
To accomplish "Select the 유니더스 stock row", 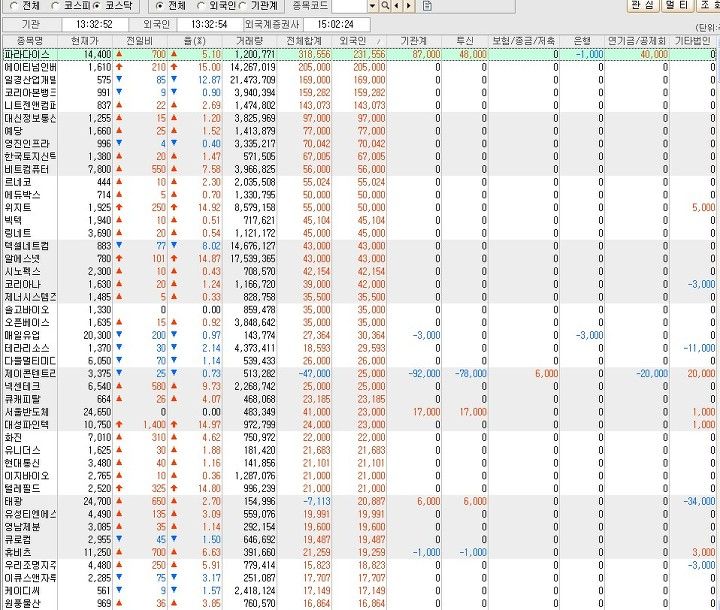I will [x=360, y=450].
